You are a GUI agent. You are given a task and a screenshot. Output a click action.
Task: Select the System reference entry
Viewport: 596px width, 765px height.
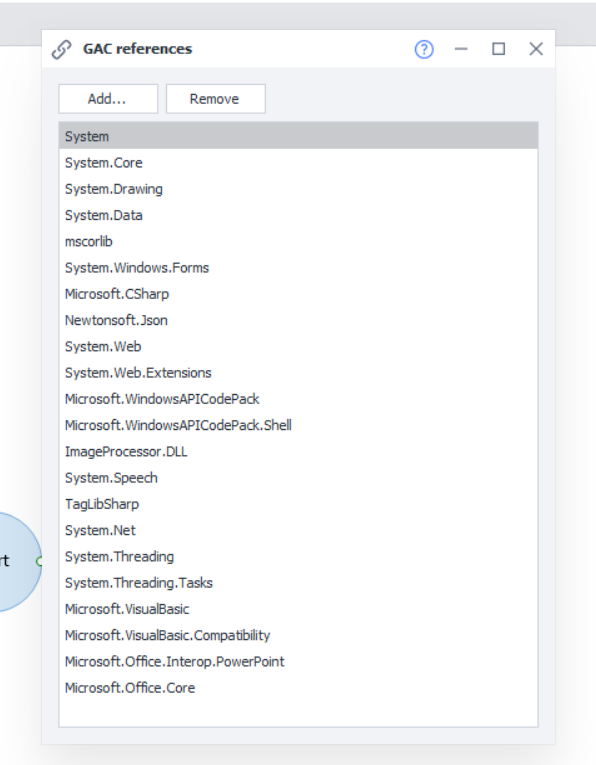tap(298, 136)
